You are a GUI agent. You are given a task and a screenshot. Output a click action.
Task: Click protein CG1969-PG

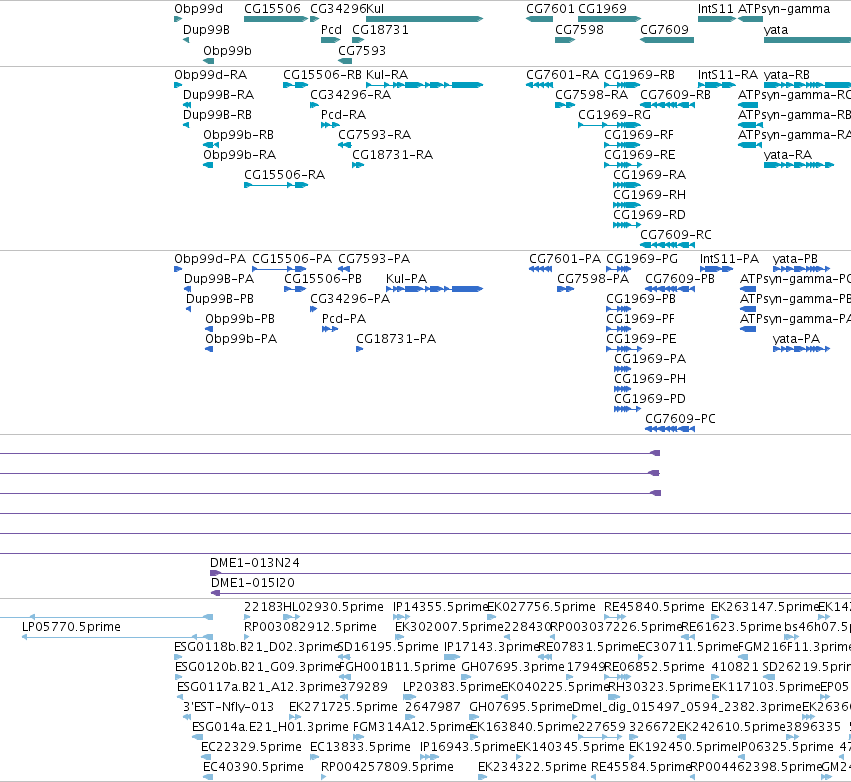[619, 269]
